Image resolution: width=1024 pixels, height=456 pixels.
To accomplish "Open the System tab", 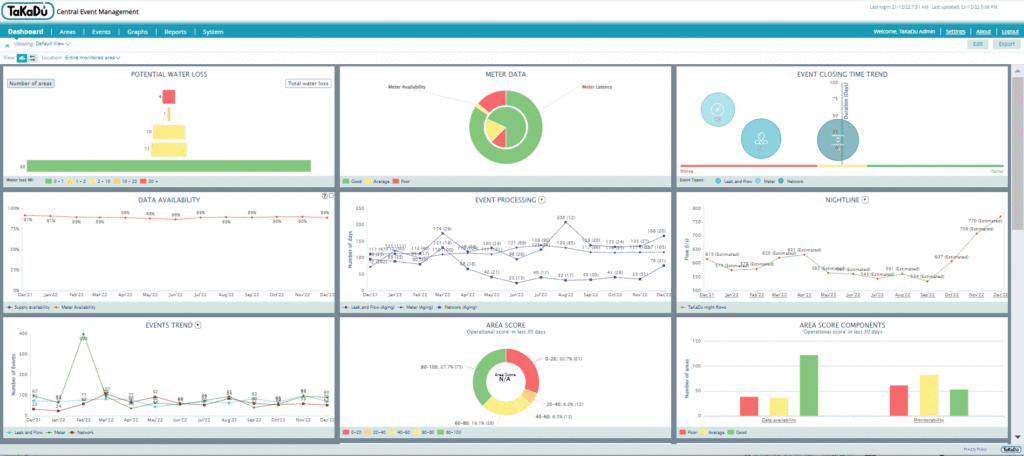I will (213, 31).
